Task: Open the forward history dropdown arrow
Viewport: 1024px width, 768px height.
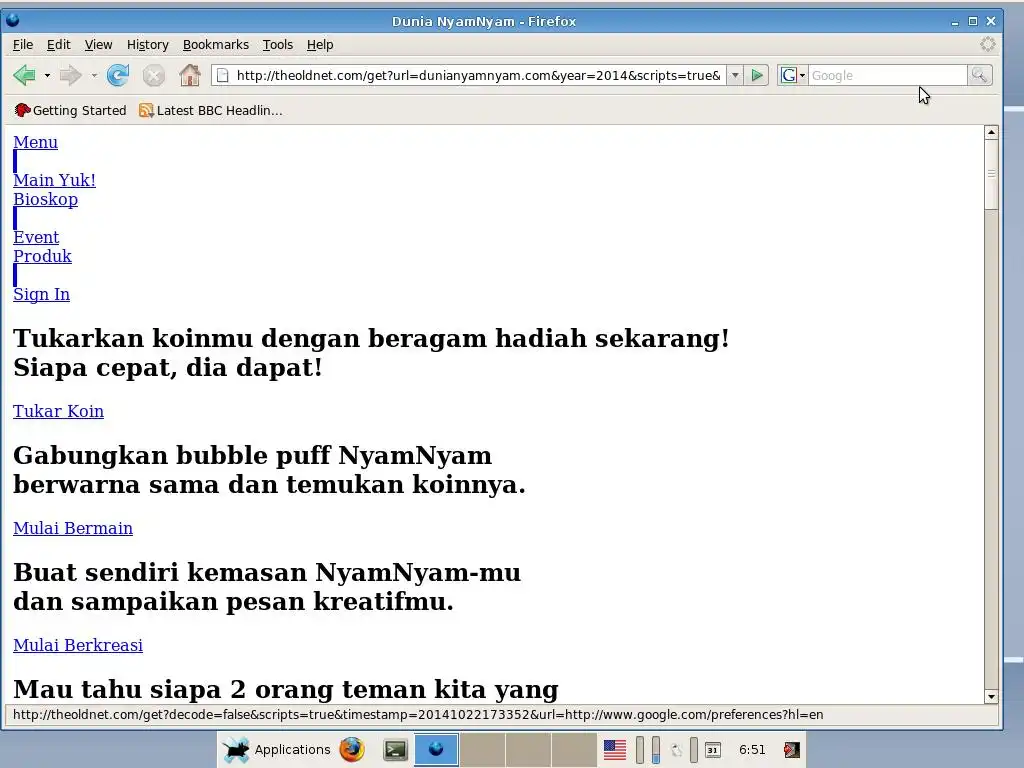Action: tap(94, 76)
